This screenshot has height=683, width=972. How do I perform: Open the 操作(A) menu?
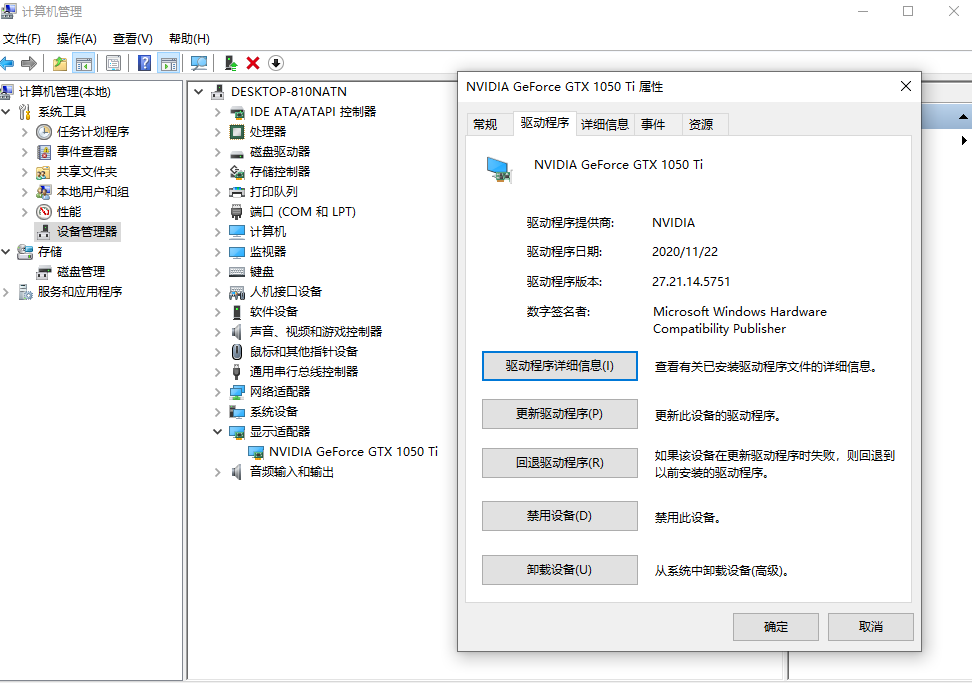[x=76, y=38]
